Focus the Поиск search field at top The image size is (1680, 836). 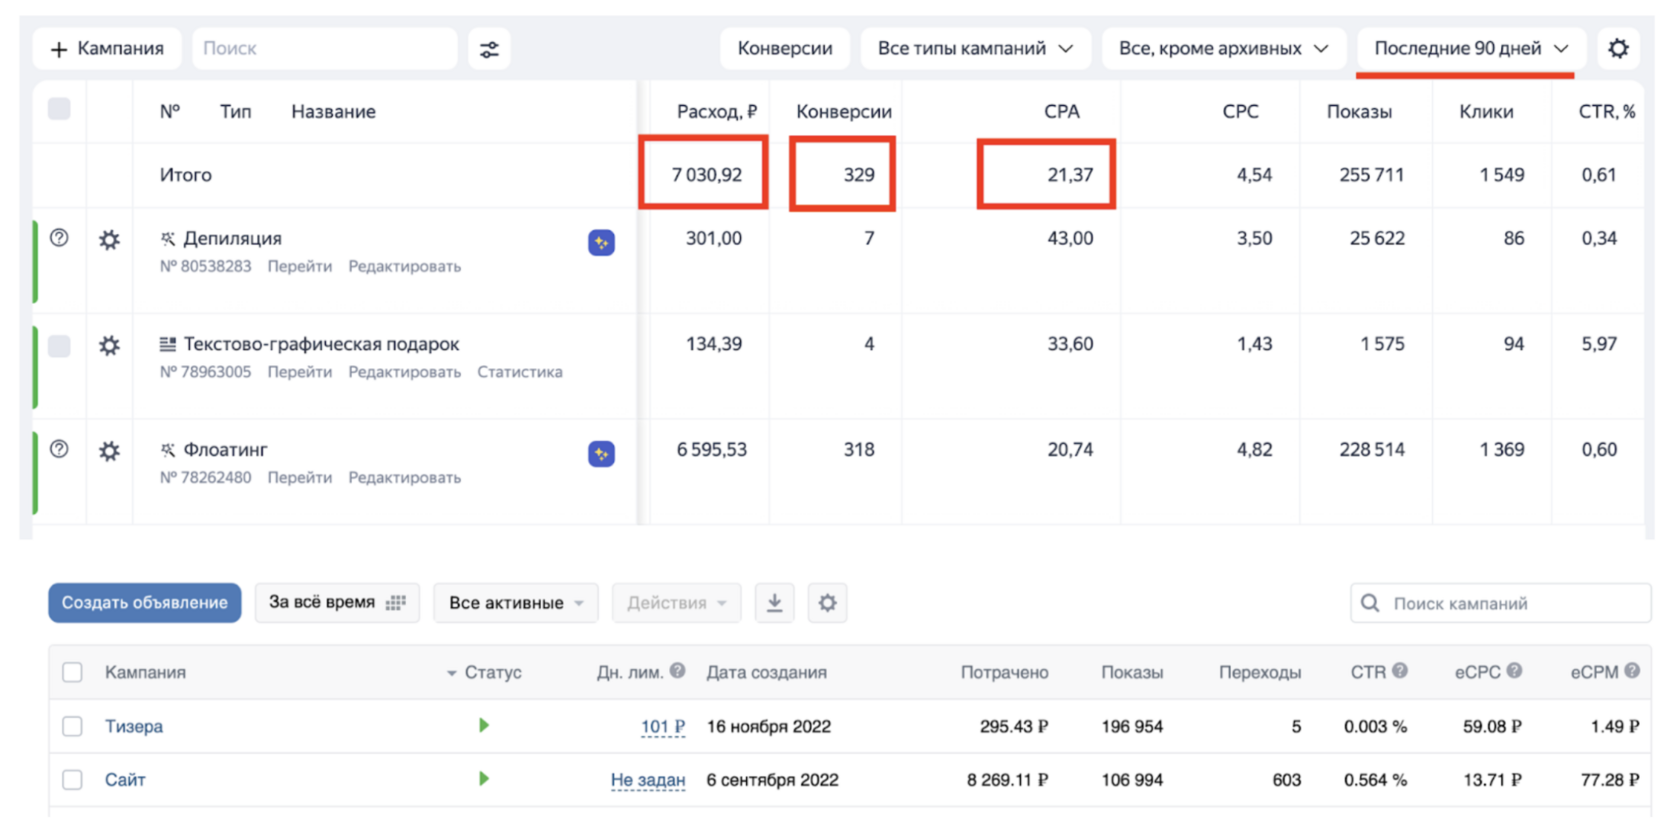[x=325, y=48]
